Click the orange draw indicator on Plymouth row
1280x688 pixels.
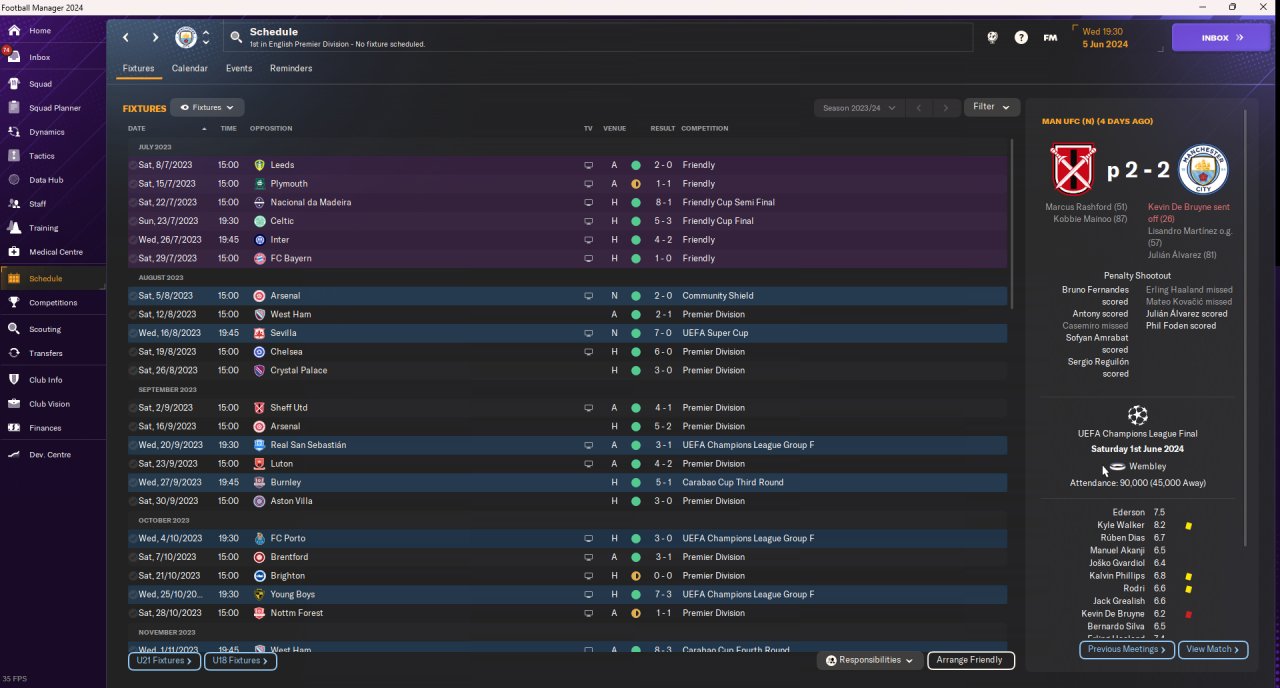point(635,184)
